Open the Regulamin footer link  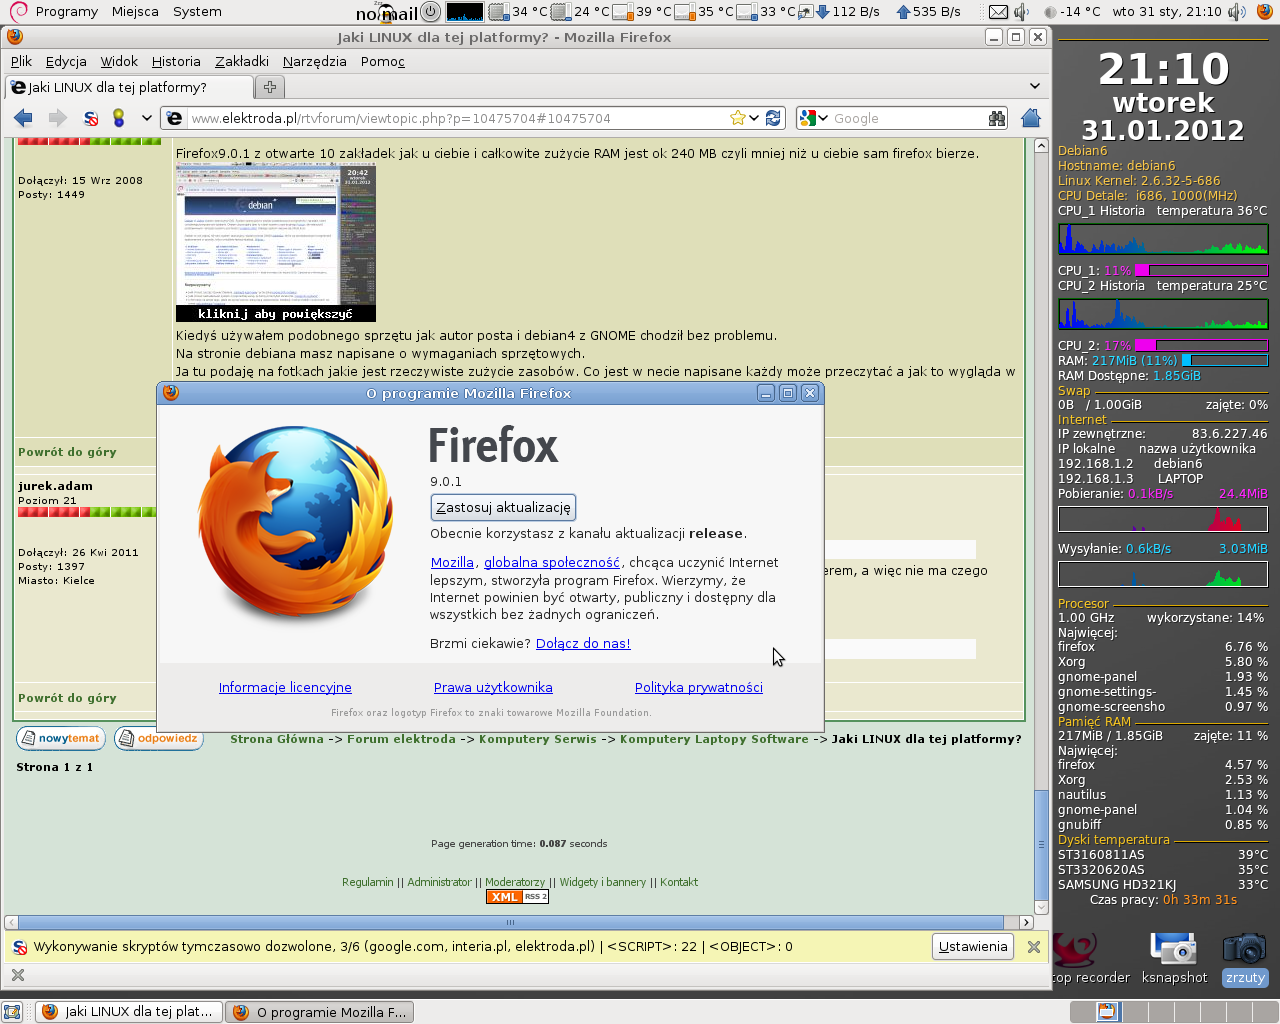[368, 882]
